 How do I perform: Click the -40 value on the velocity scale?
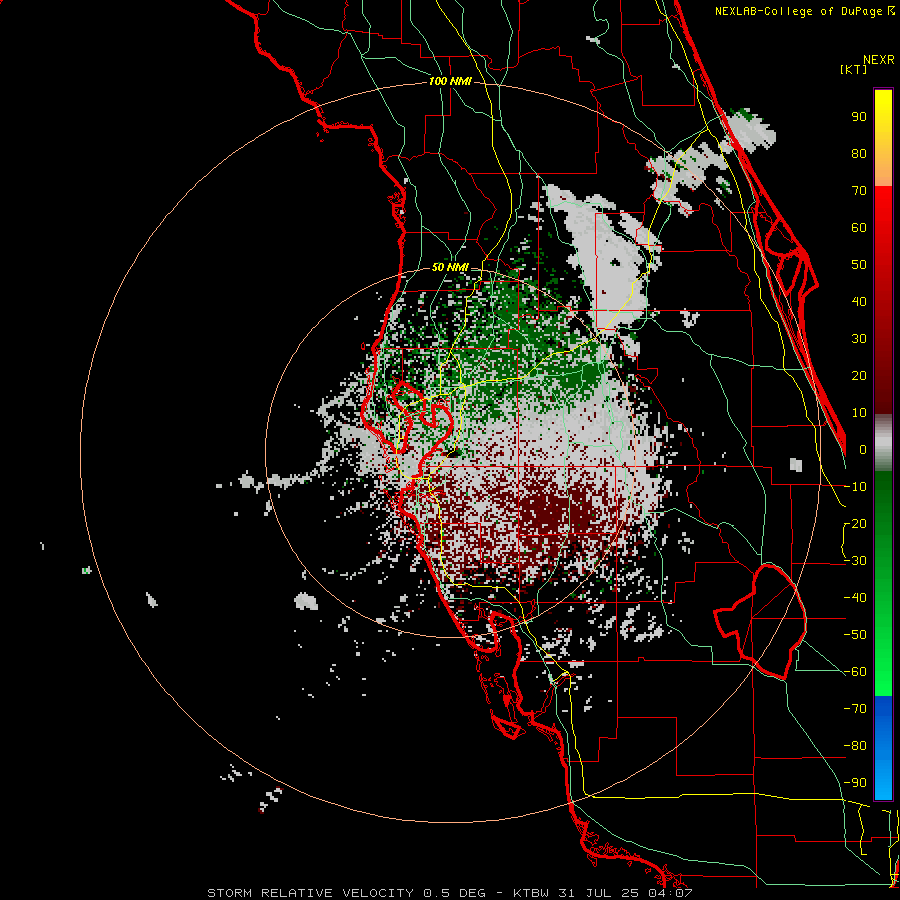(855, 598)
